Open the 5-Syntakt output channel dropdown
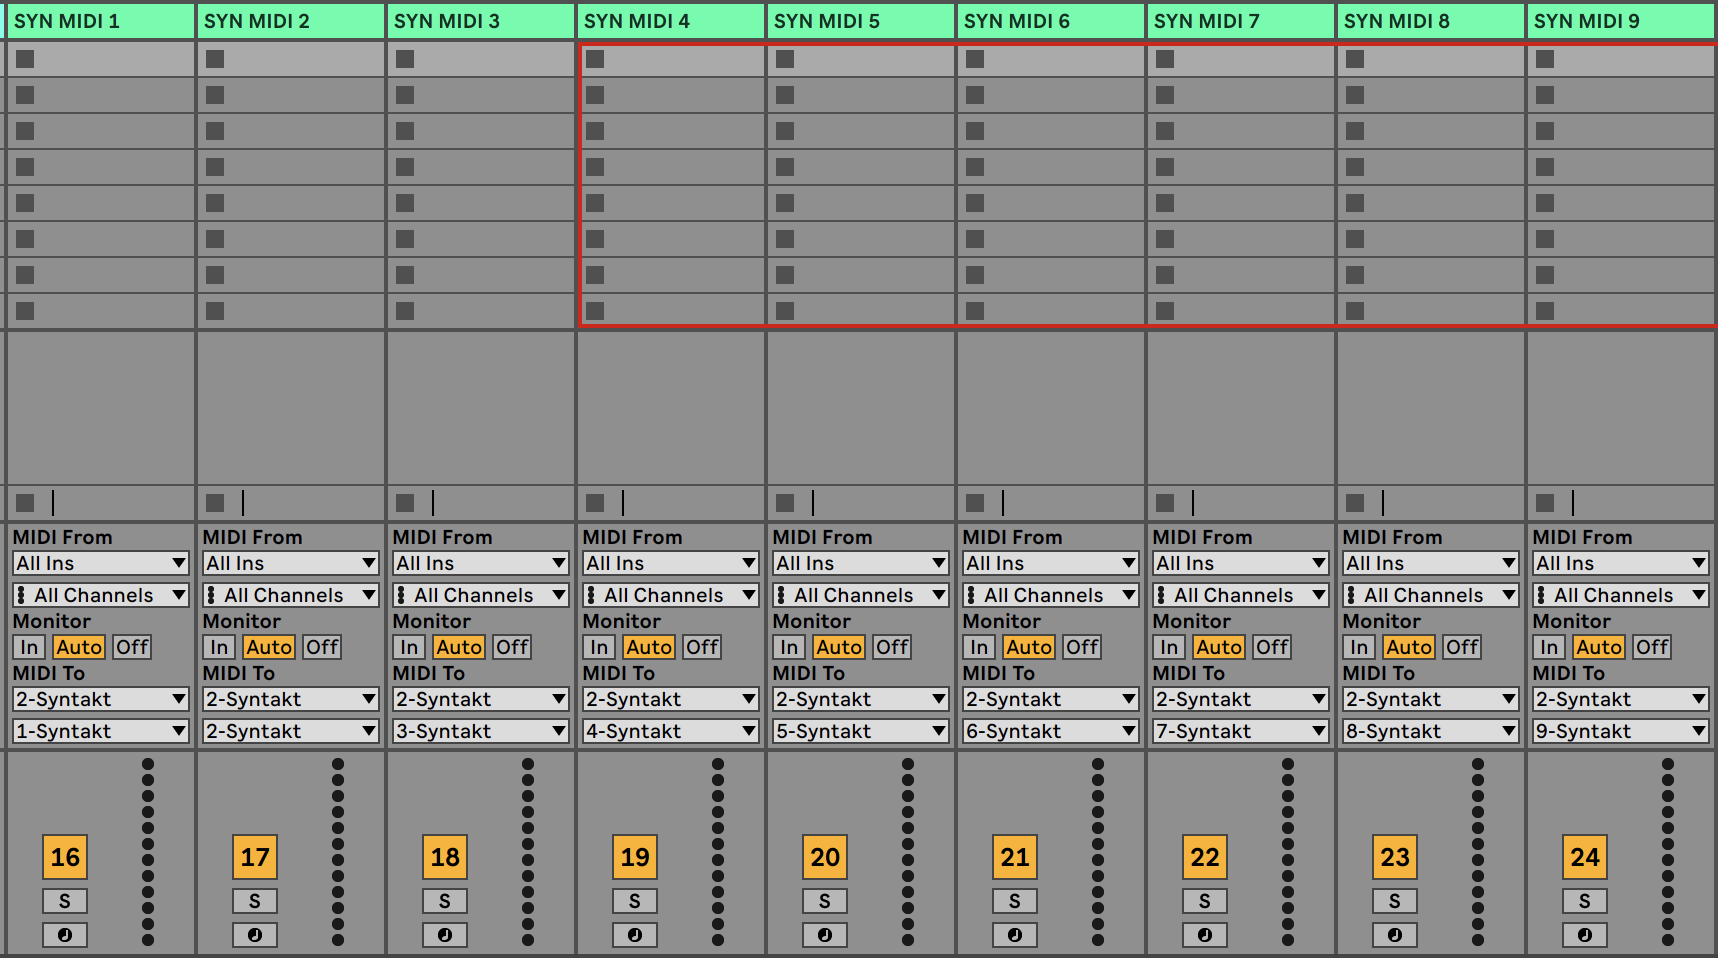Viewport: 1718px width, 958px height. pyautogui.click(x=861, y=731)
